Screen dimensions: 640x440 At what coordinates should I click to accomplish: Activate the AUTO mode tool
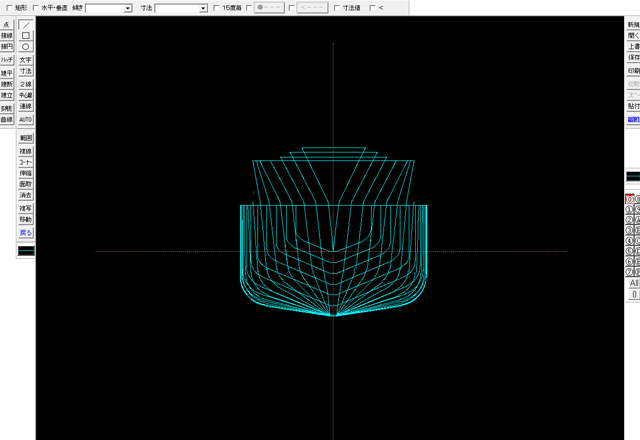click(26, 120)
